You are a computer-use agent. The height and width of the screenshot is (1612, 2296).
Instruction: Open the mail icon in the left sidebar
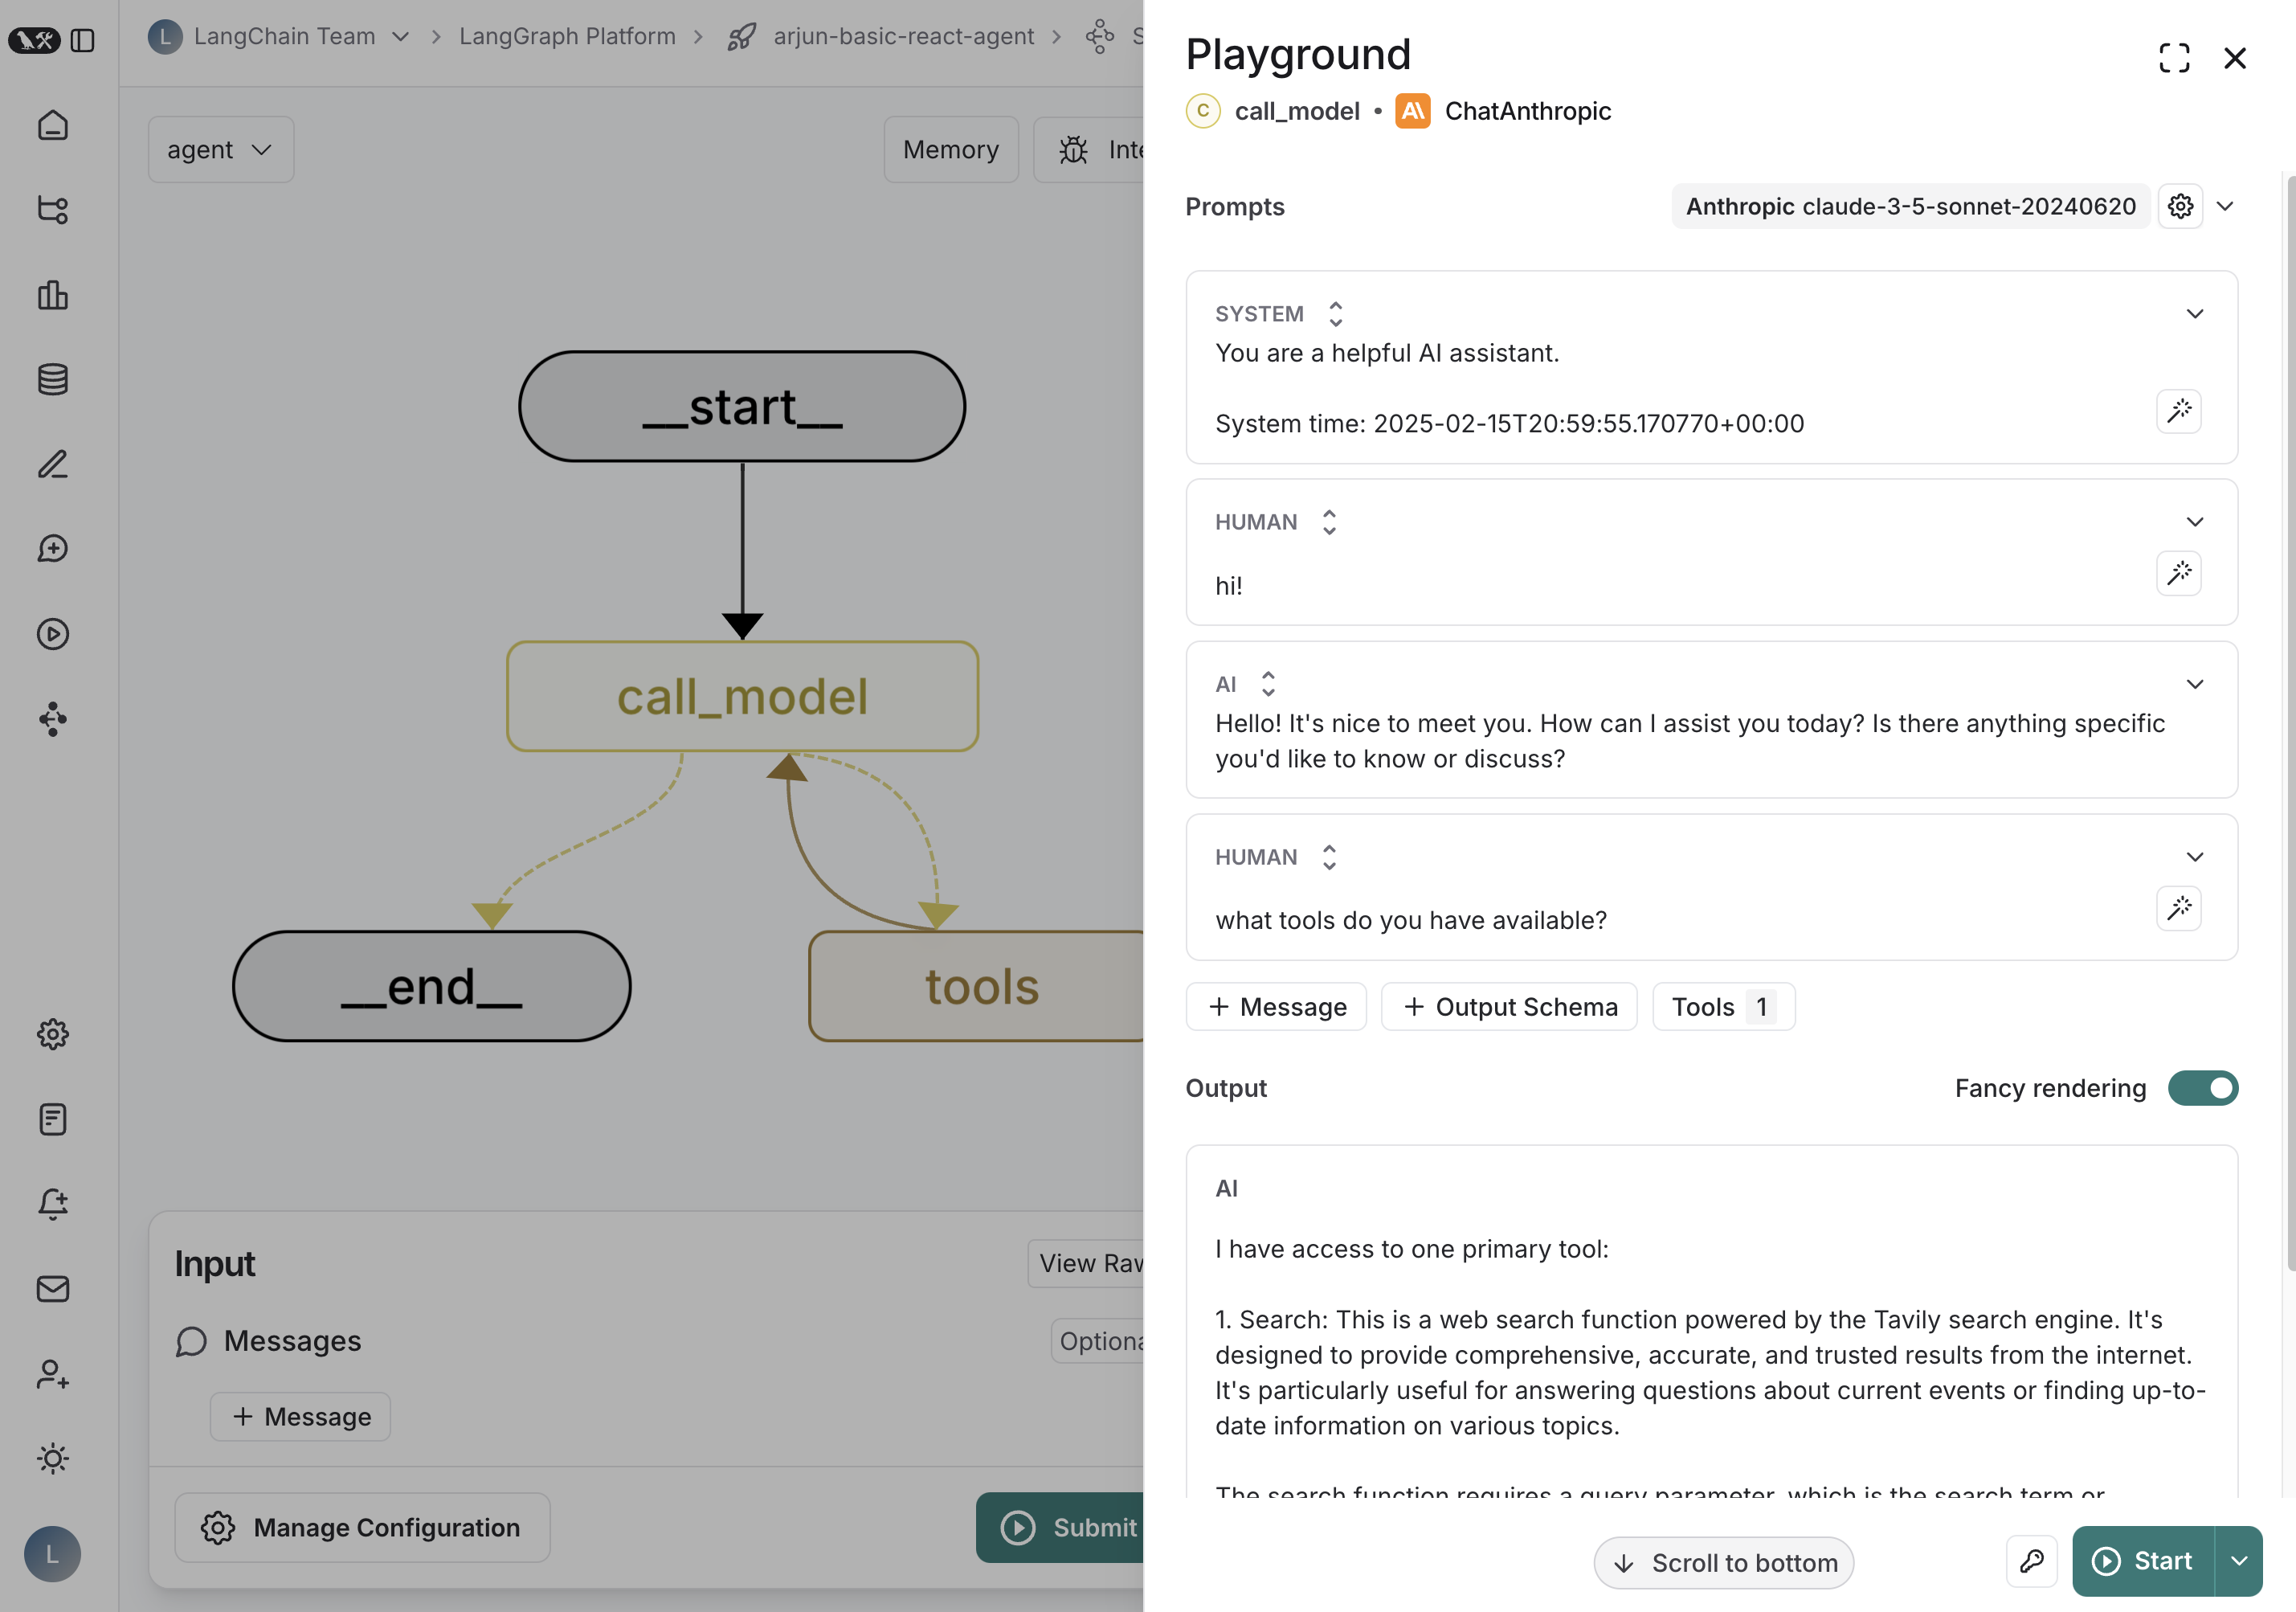pos(53,1289)
